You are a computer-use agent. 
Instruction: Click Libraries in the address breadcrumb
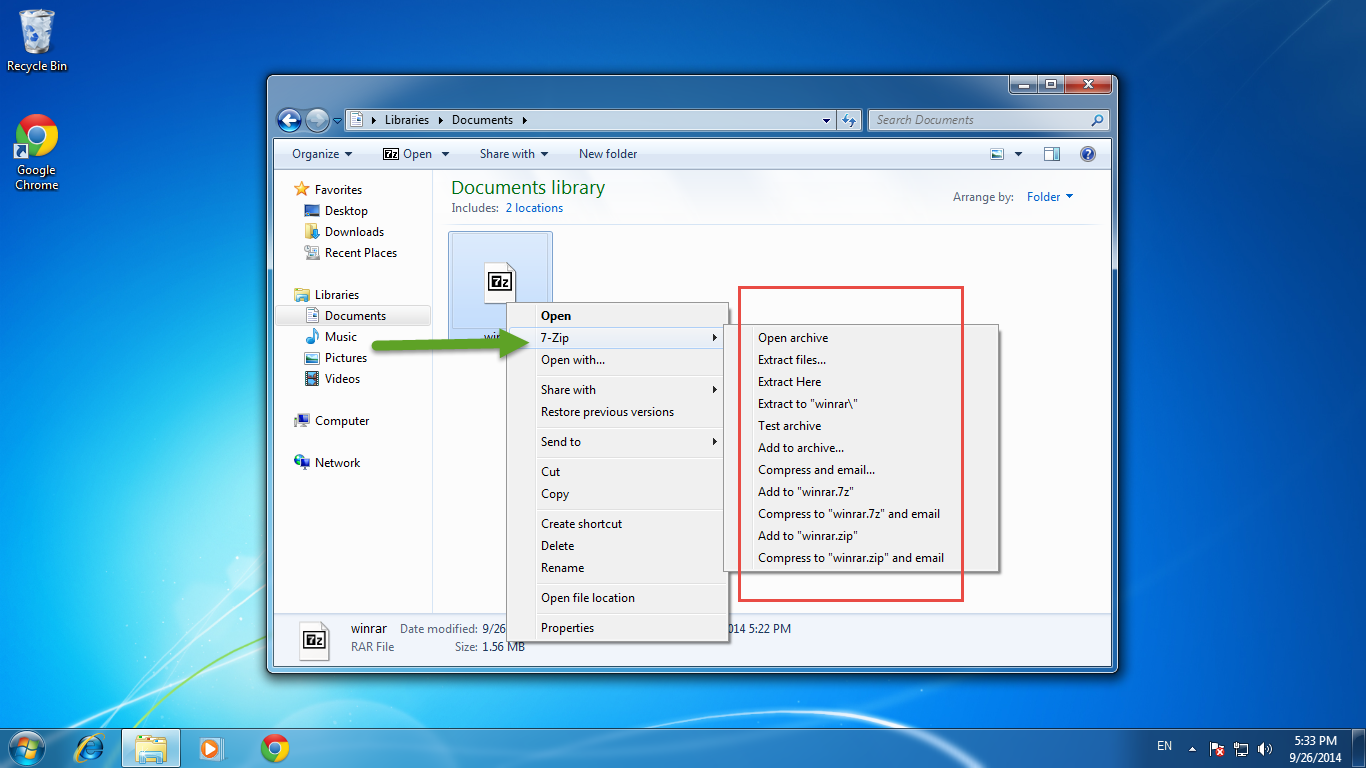[x=407, y=120]
